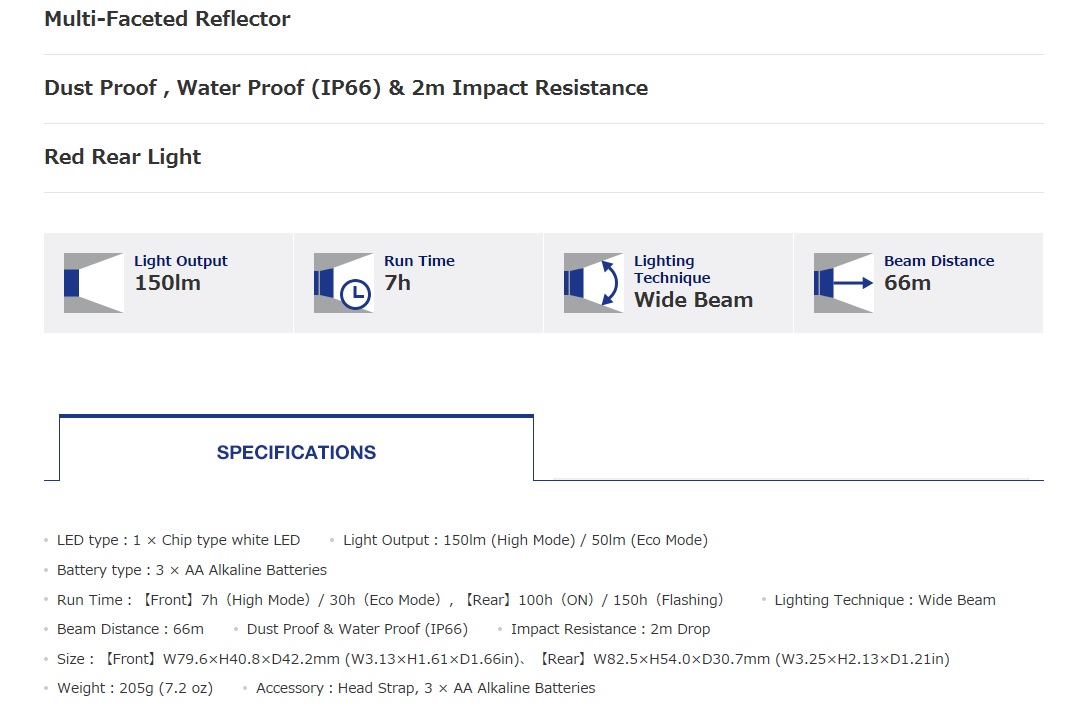Click the Accessory Head Strap specification
This screenshot has height=727, width=1079.
point(425,688)
